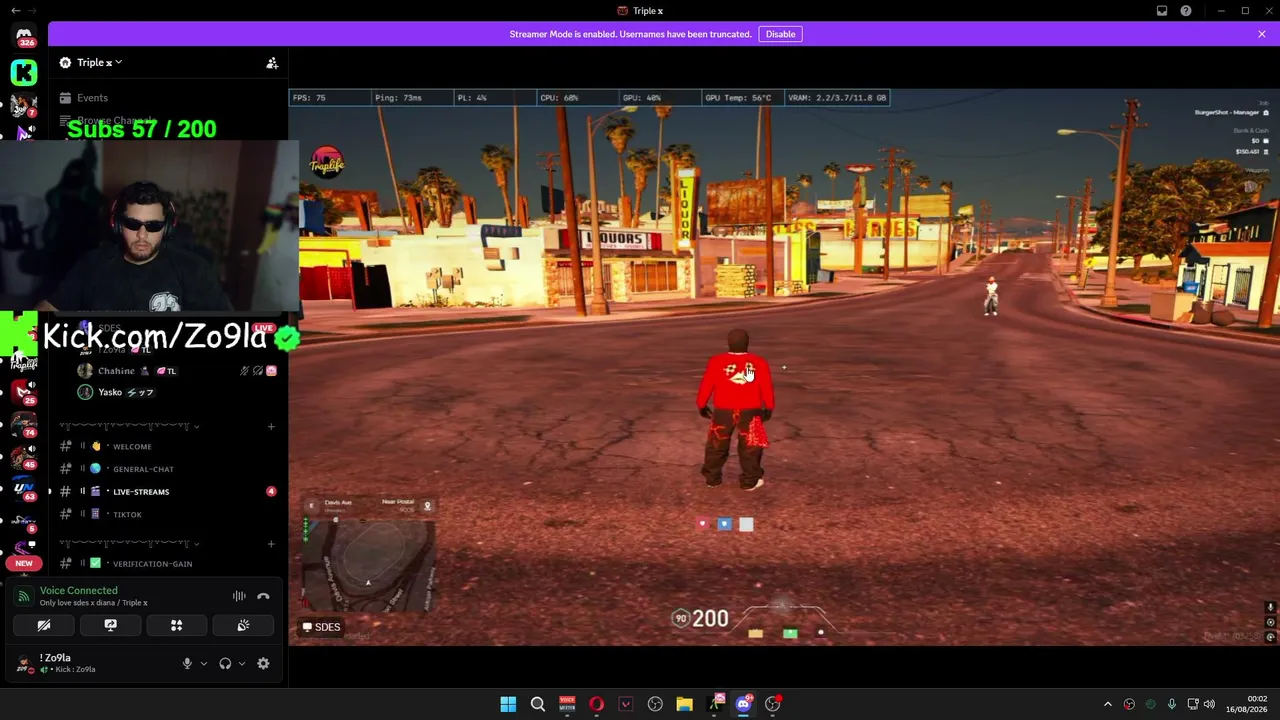Toggle headphone deafen in user panel
1280x720 pixels.
coord(225,664)
